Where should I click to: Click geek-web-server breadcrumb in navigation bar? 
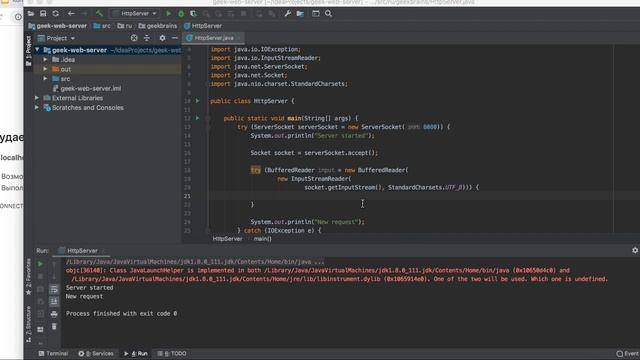click(58, 26)
